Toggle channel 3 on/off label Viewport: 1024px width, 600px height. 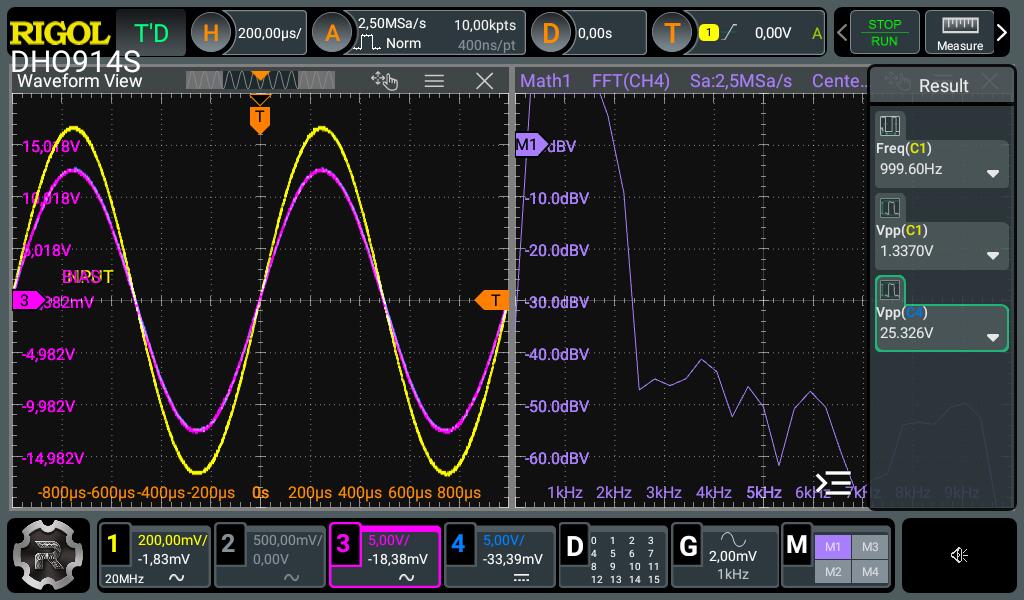pos(344,543)
